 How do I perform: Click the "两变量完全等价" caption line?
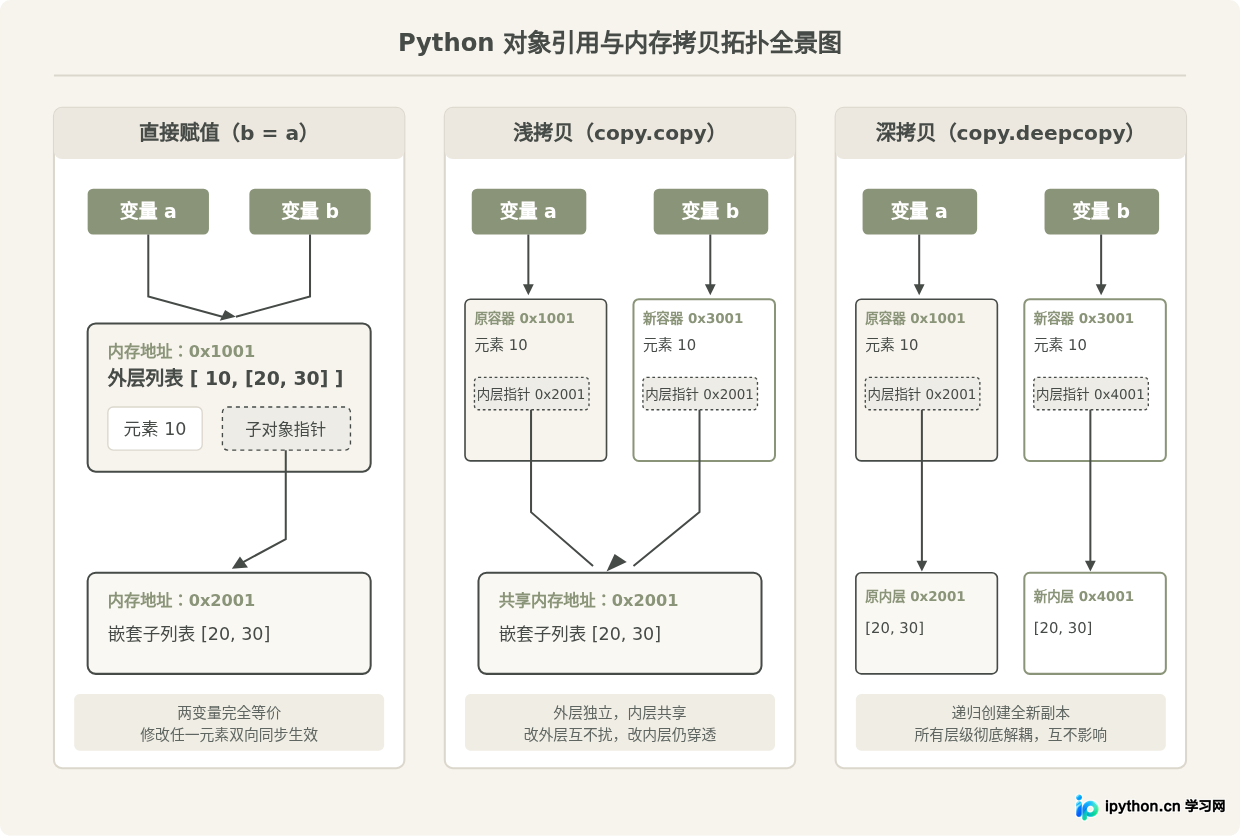click(x=229, y=713)
